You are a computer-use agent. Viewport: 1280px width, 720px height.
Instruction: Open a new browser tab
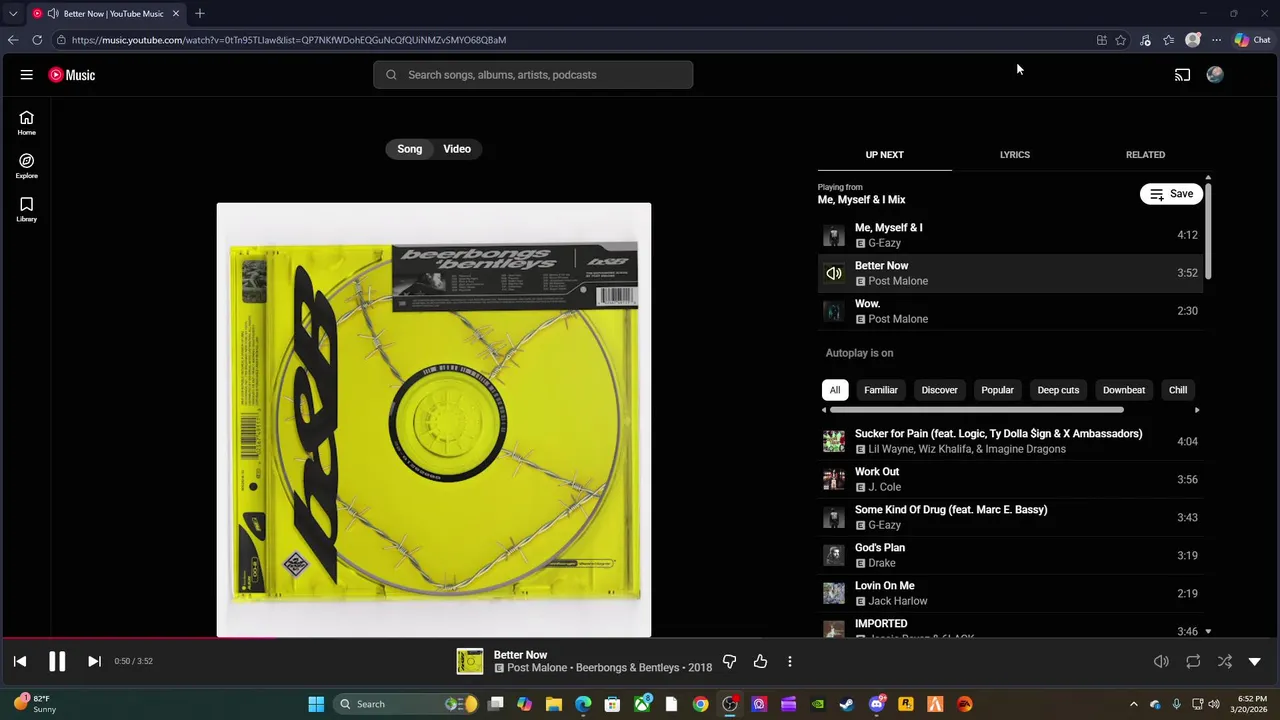click(200, 14)
